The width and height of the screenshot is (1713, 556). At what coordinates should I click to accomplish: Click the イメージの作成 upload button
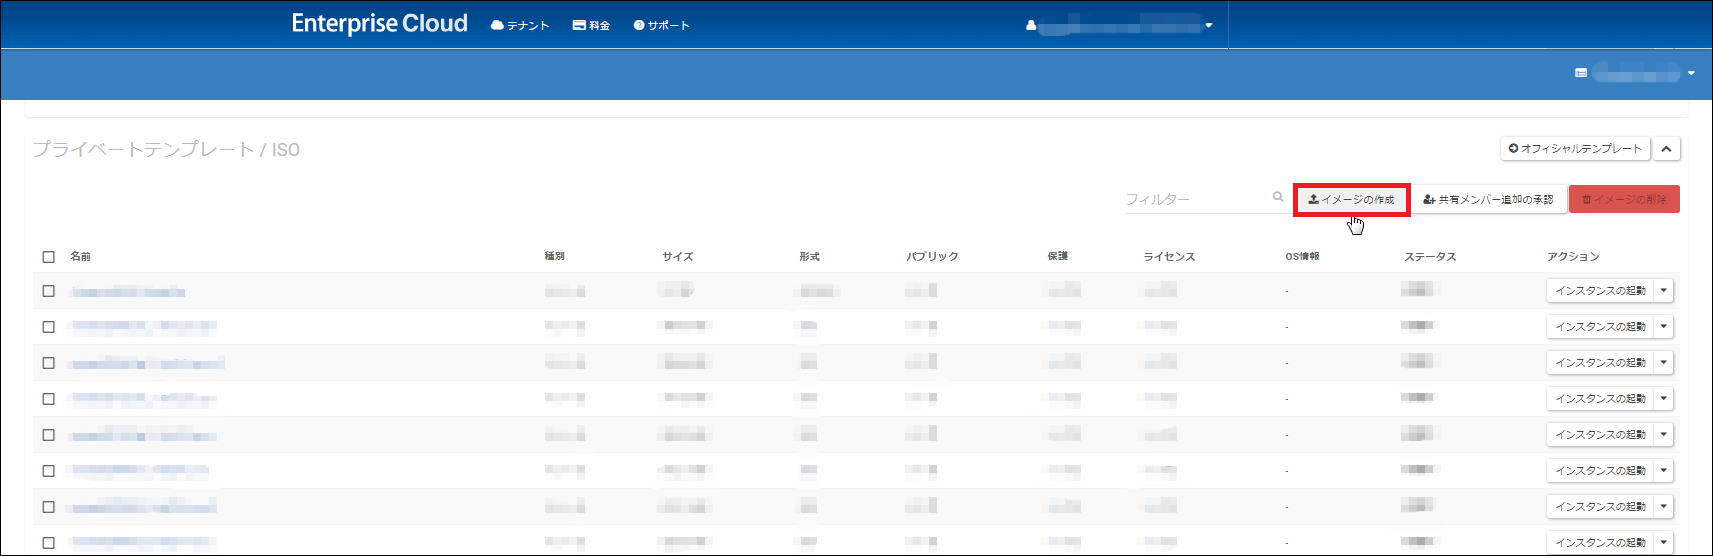(1351, 200)
